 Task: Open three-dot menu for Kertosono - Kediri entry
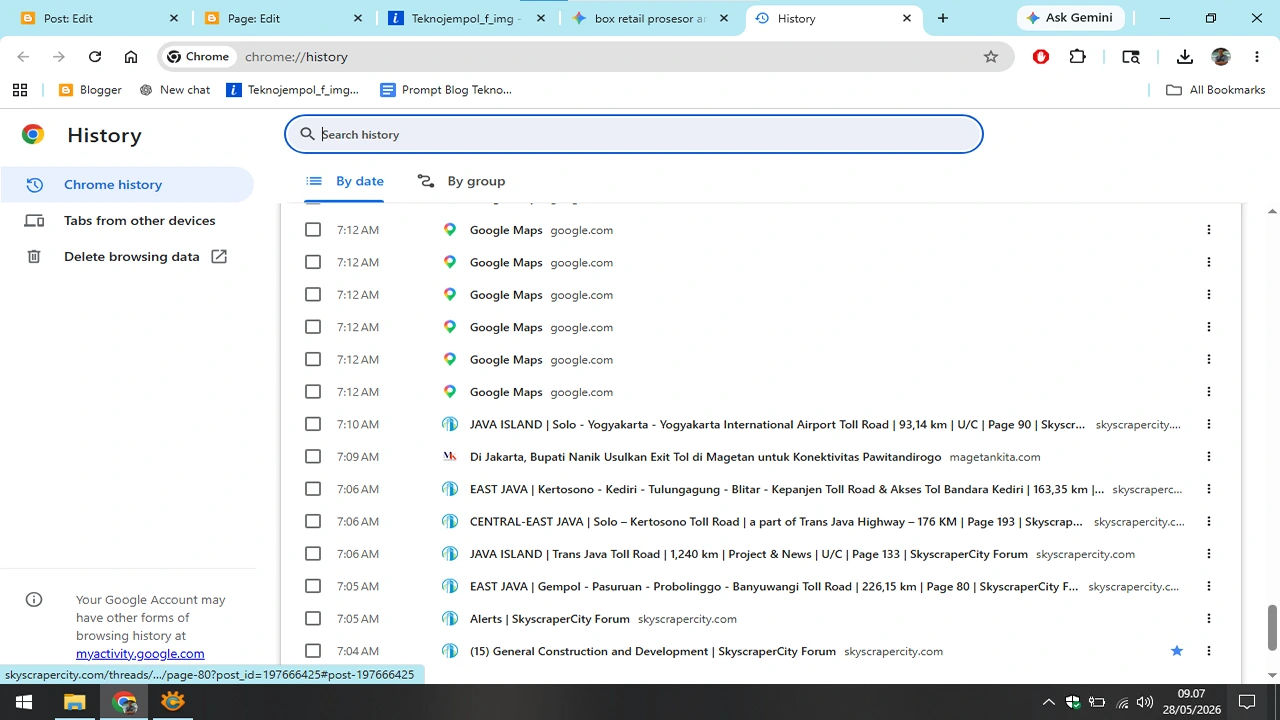click(1208, 489)
